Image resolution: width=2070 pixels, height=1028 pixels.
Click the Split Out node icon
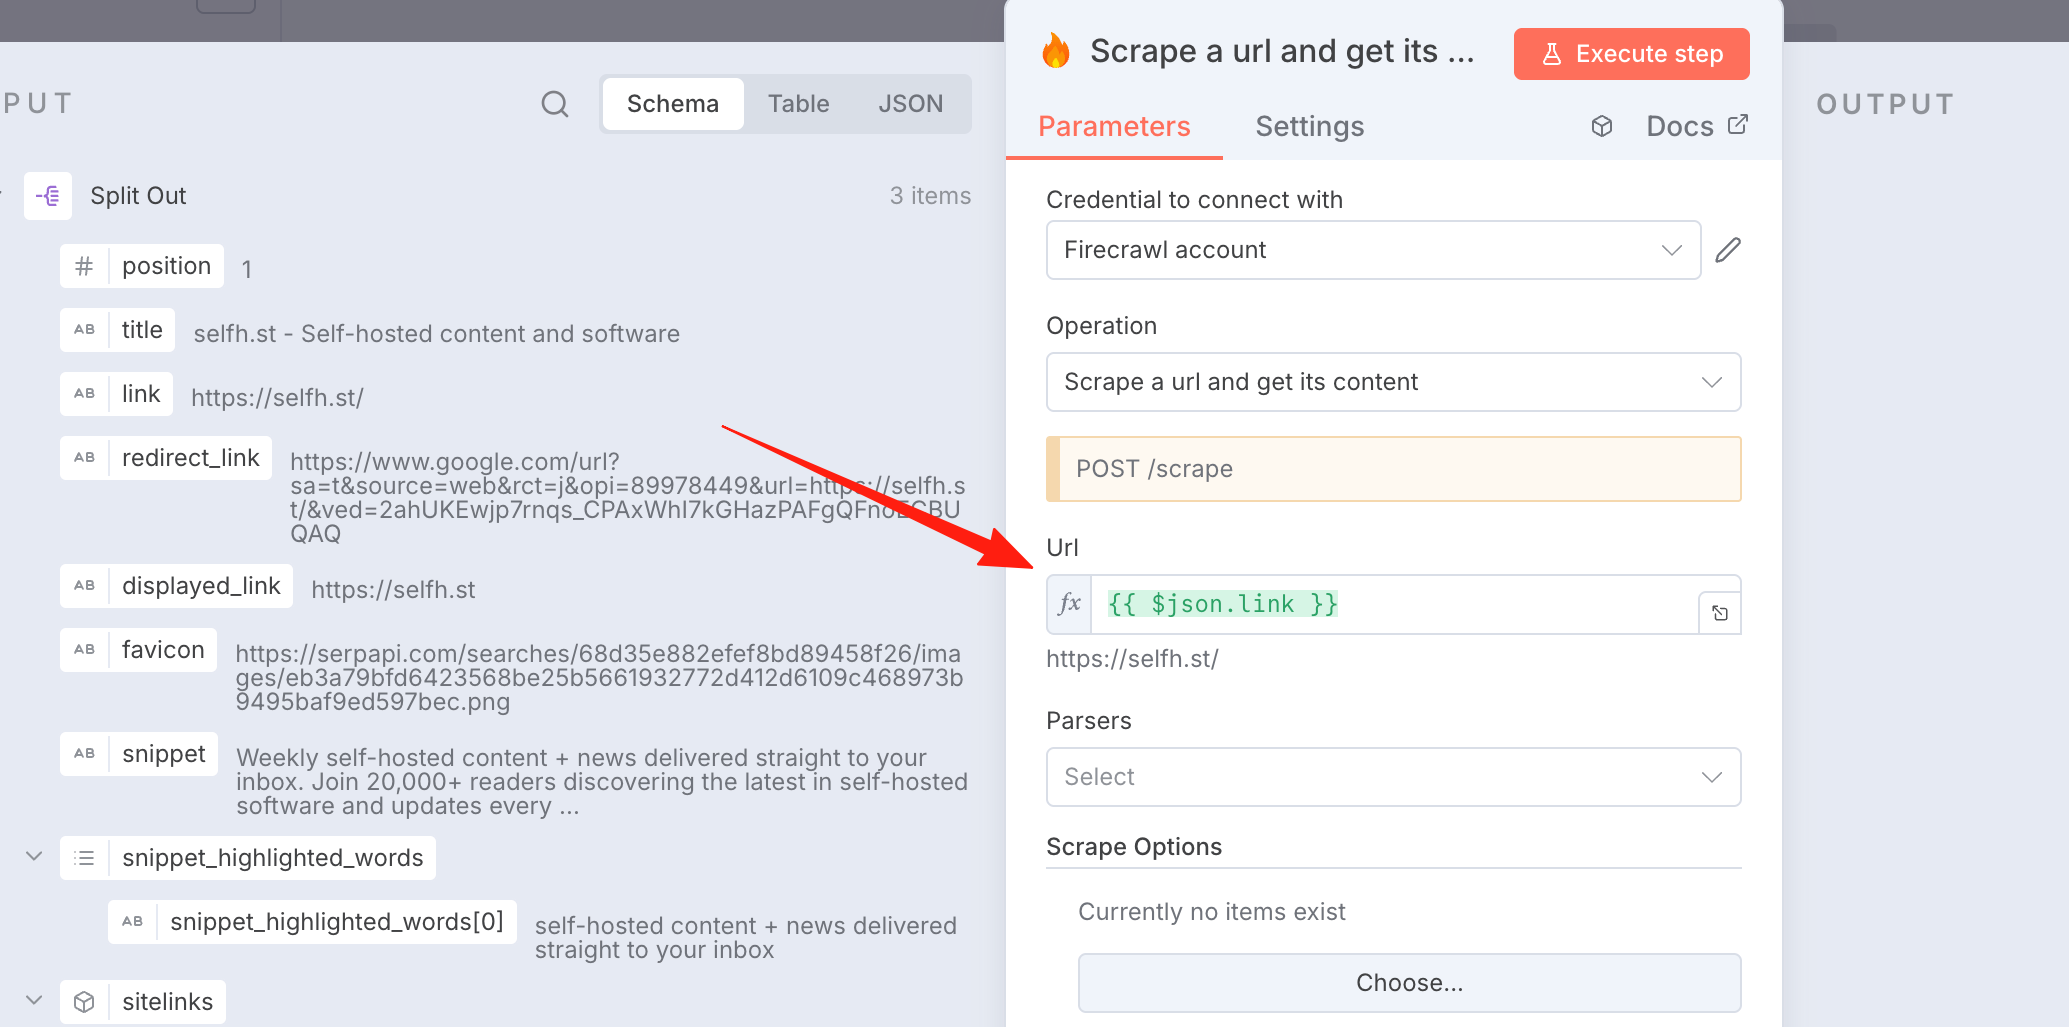pos(48,196)
